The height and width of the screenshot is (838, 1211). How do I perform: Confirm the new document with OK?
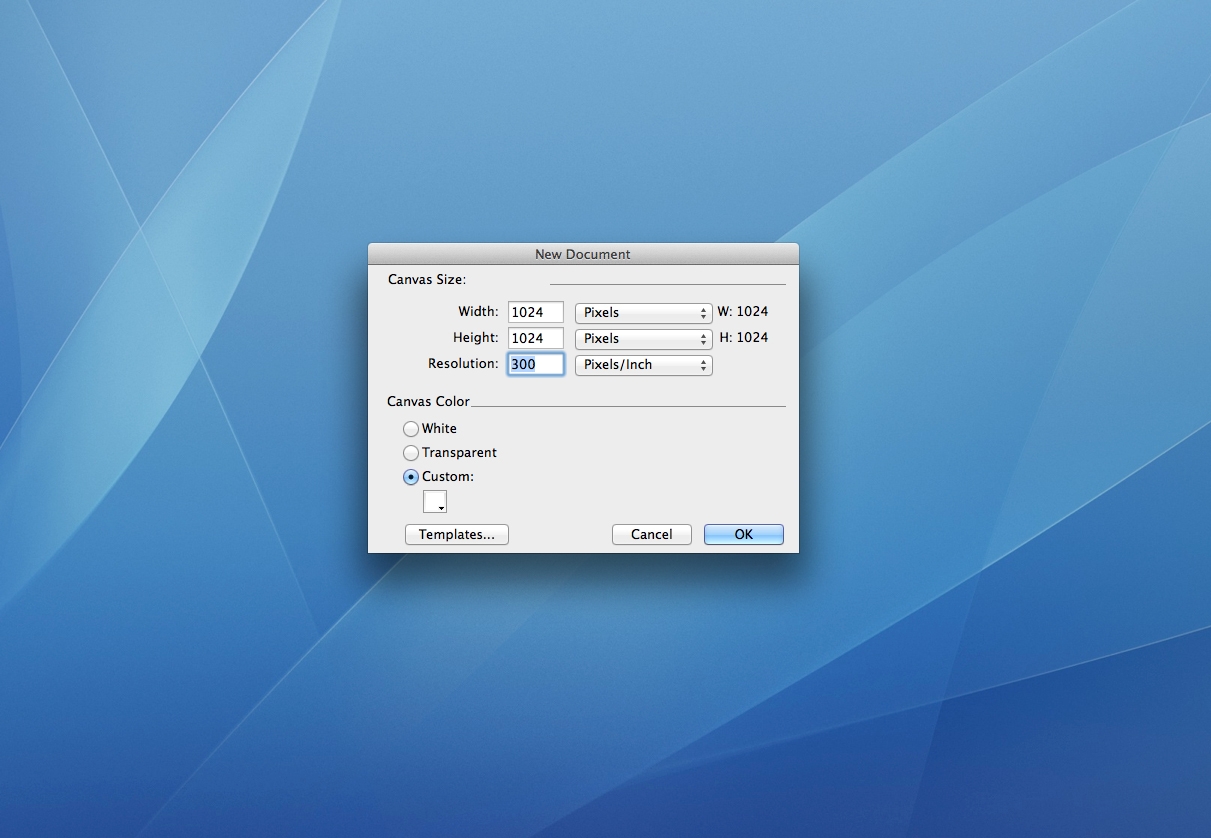[743, 534]
